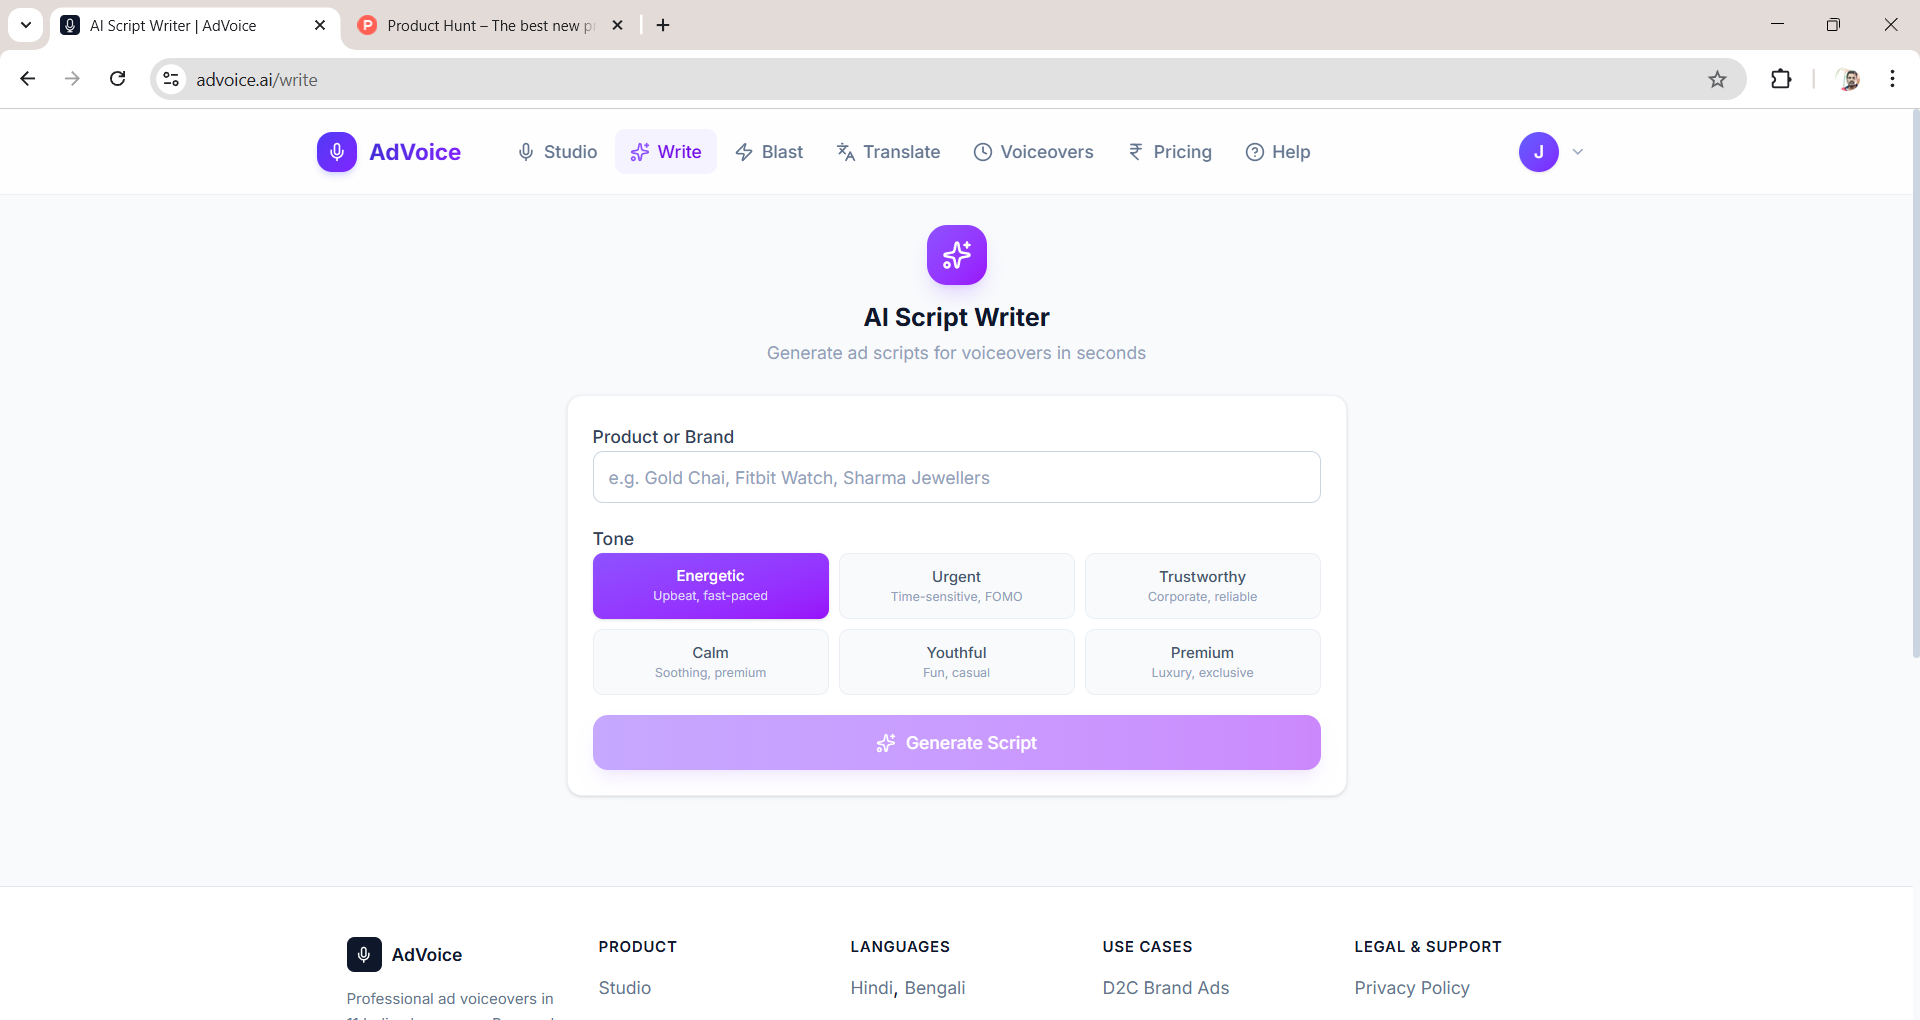Choose the Calm tone
This screenshot has height=1020, width=1920.
pyautogui.click(x=711, y=662)
